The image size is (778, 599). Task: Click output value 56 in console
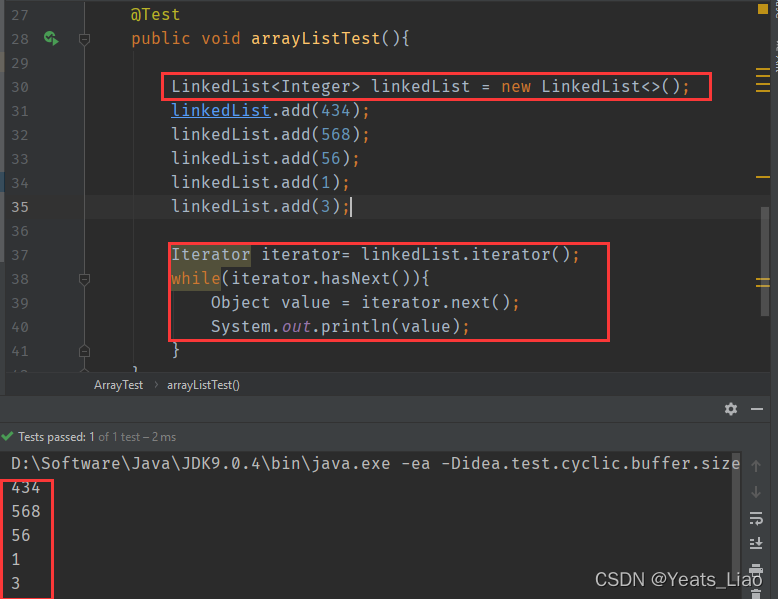click(x=21, y=535)
